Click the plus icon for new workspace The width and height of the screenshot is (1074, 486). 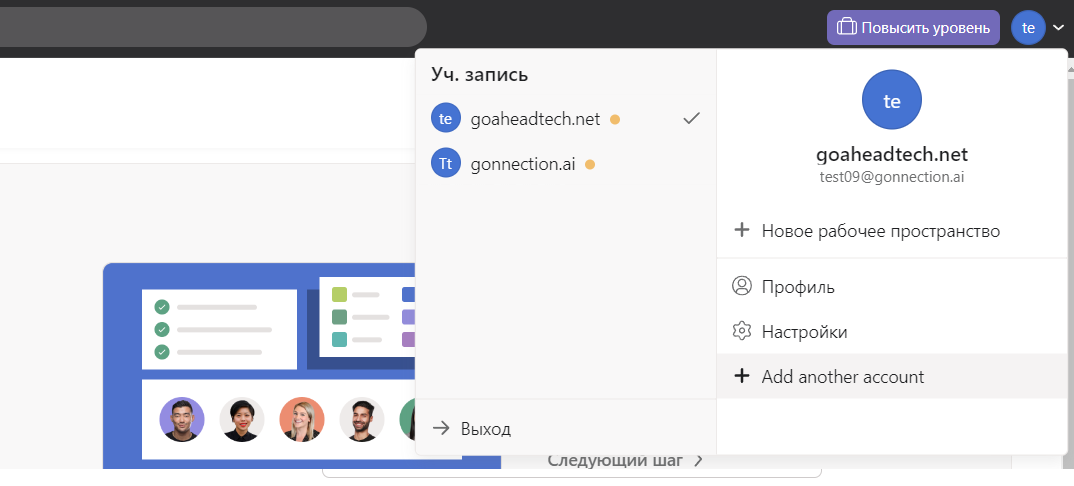coord(742,231)
